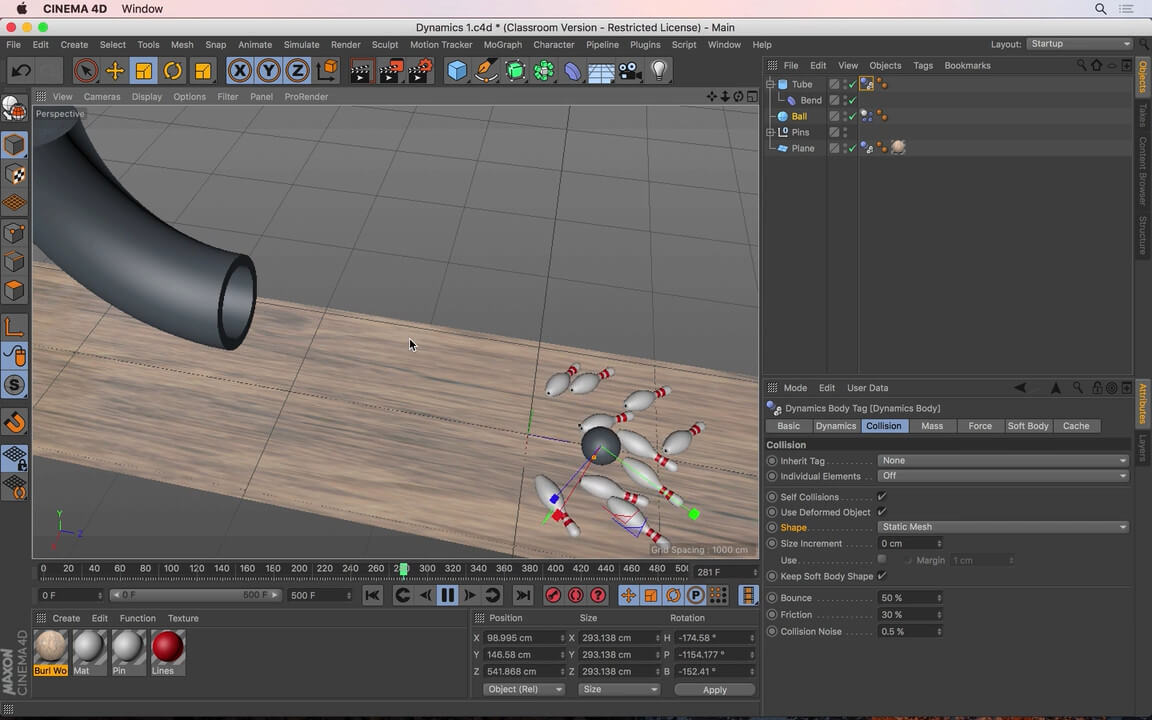Open the Shape dropdown set to Static Mesh
The width and height of the screenshot is (1152, 720).
pos(1003,526)
